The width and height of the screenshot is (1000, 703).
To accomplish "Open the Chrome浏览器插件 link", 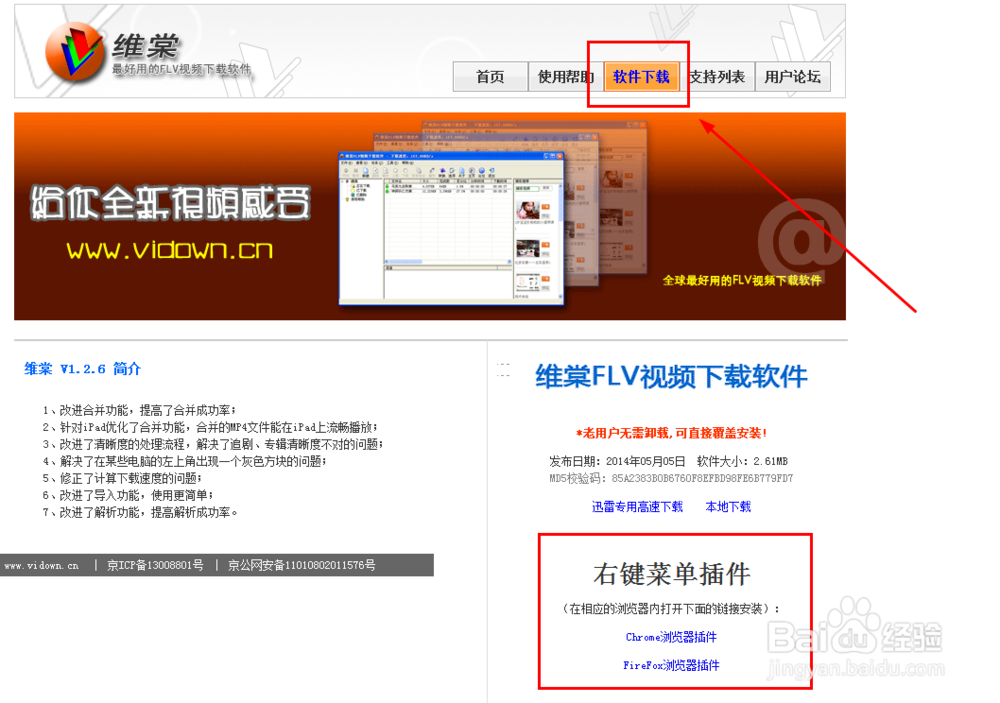I will coord(671,637).
